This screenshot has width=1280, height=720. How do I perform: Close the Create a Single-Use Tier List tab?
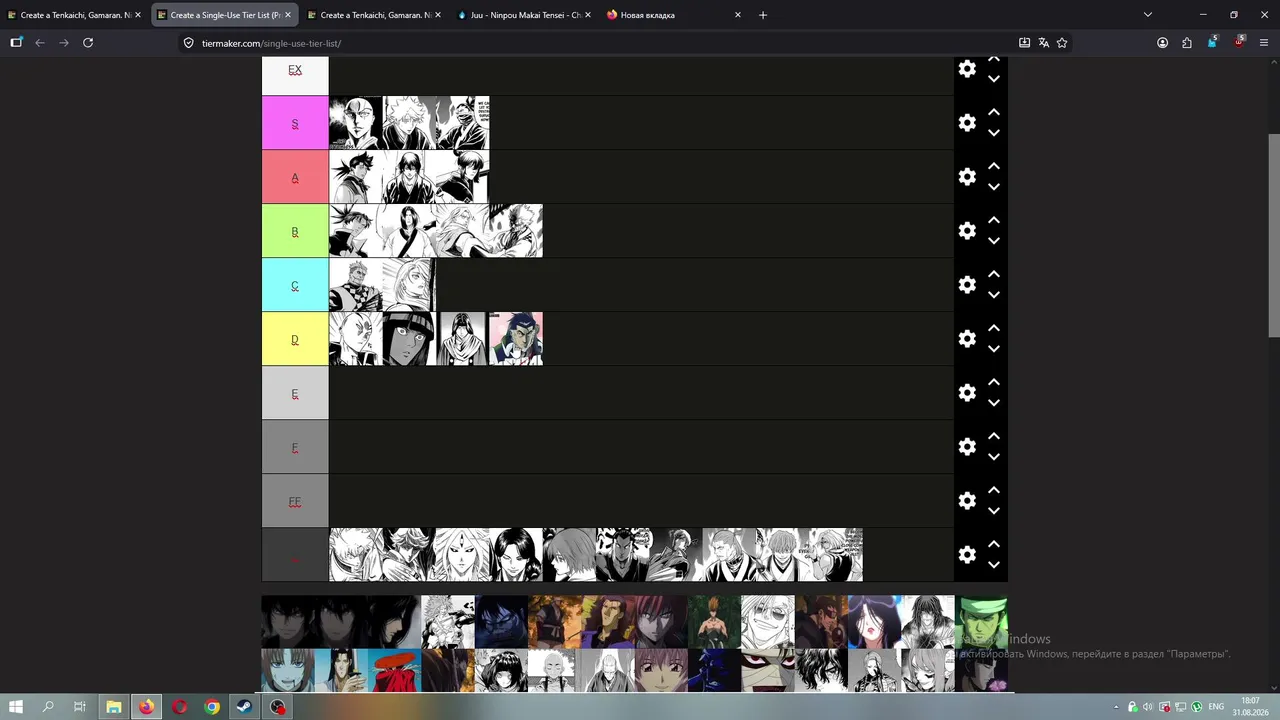click(x=288, y=15)
